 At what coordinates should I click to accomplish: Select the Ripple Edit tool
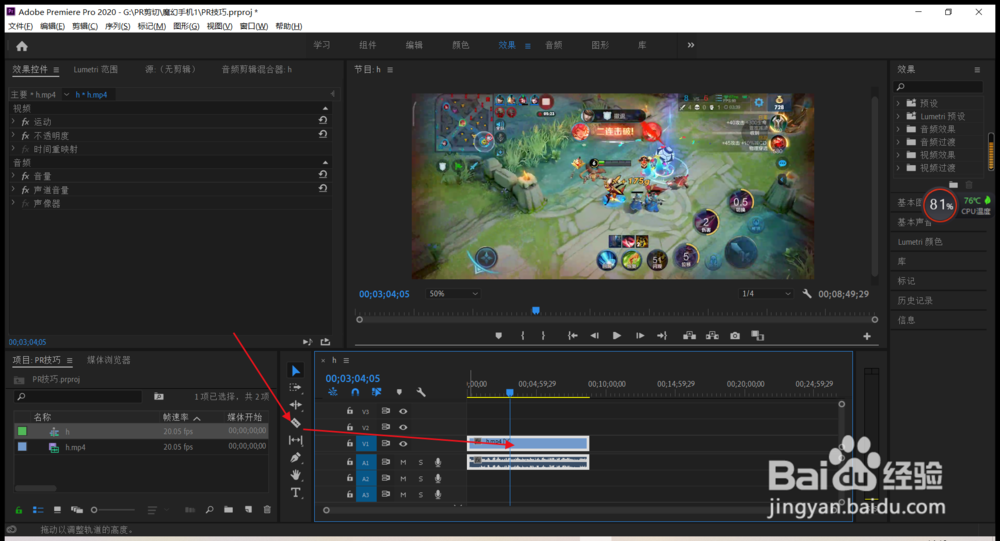tap(295, 404)
